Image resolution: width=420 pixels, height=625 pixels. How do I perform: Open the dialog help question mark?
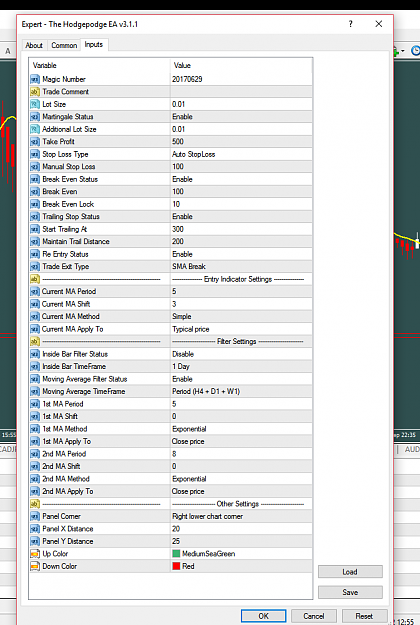pos(350,24)
